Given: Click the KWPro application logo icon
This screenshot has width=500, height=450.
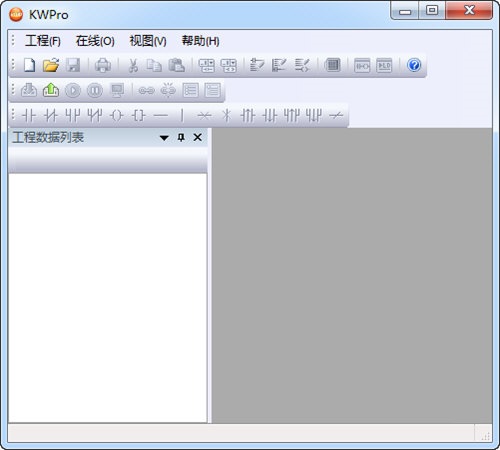Looking at the screenshot, I should click(x=16, y=14).
